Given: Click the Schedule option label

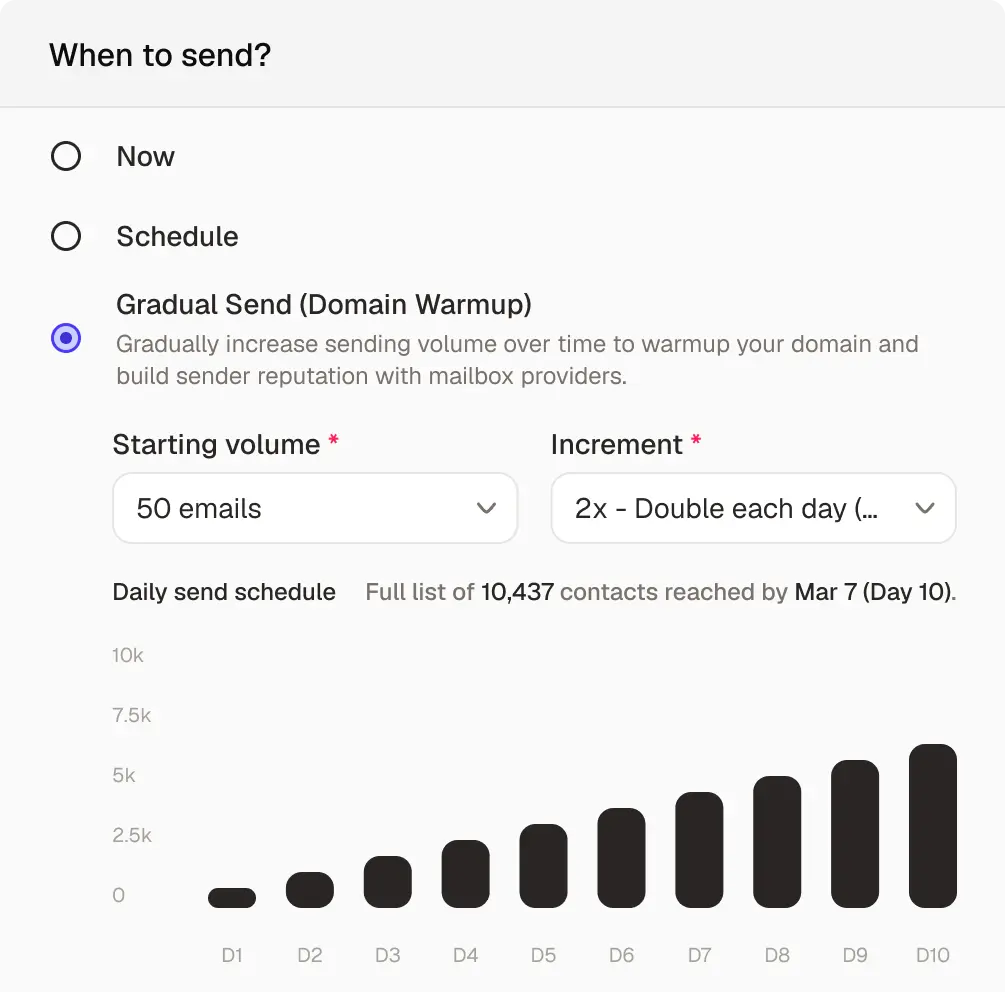Looking at the screenshot, I should click(x=178, y=237).
